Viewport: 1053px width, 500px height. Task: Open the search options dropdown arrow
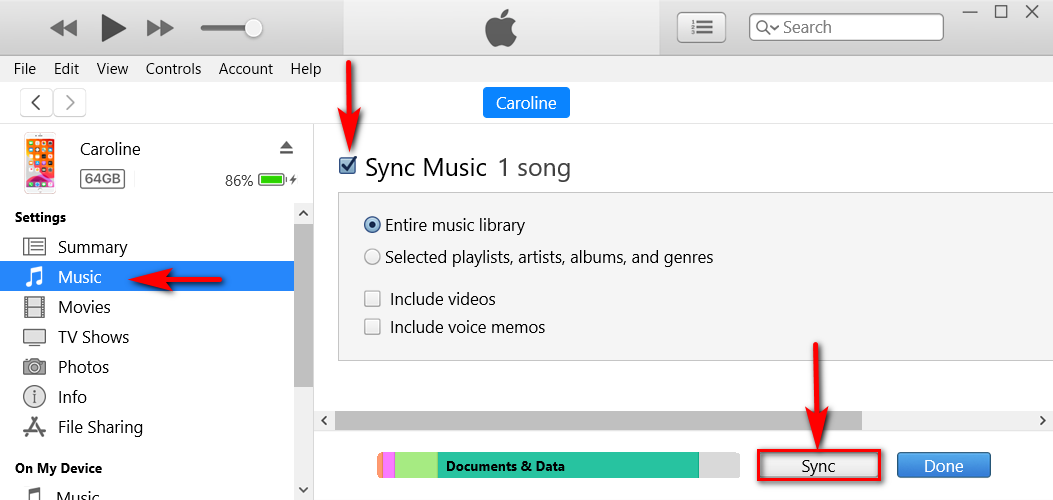(766, 28)
